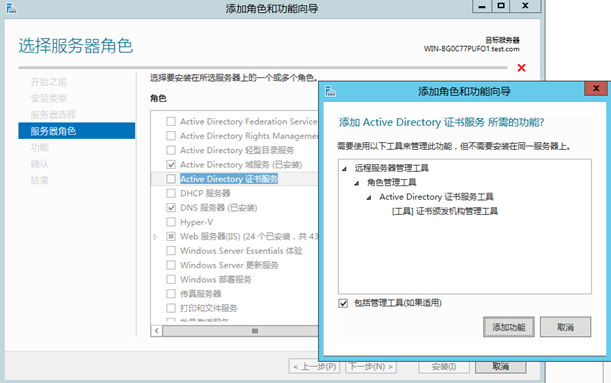Select 服务器角色 wizard step
Screen dimensions: 611x383
[77, 131]
